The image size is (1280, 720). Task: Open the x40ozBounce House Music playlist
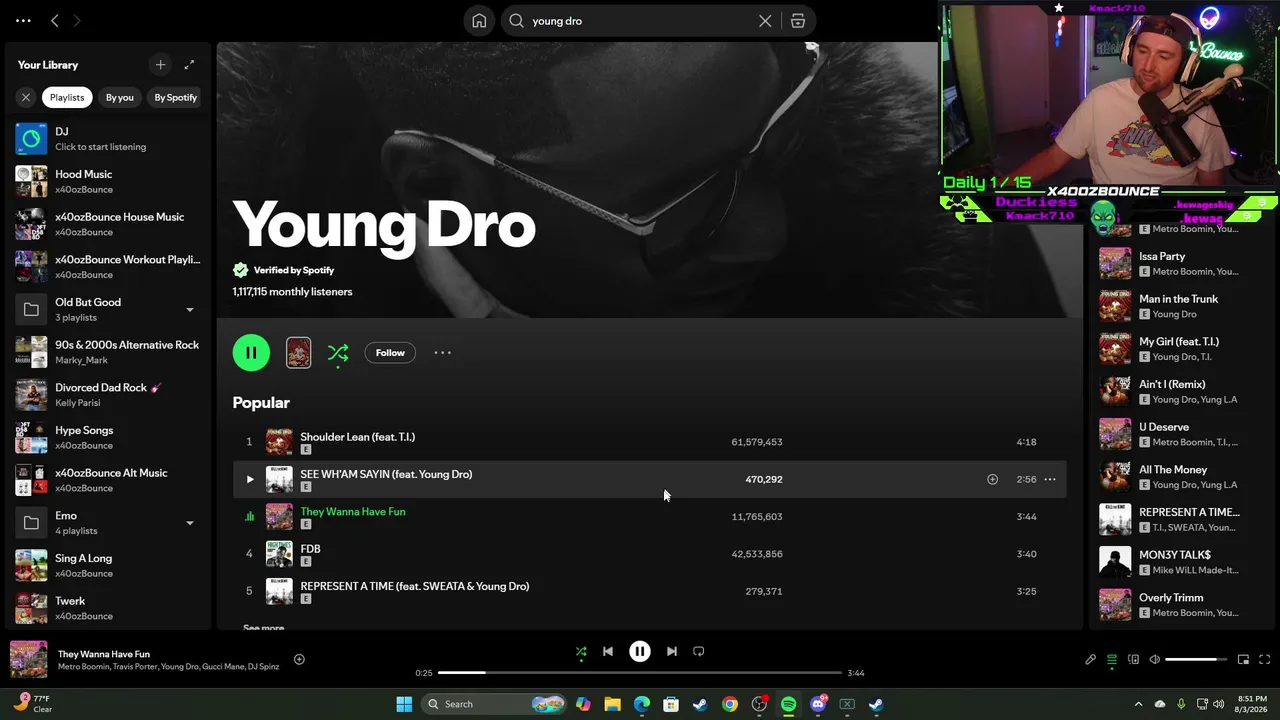click(109, 224)
